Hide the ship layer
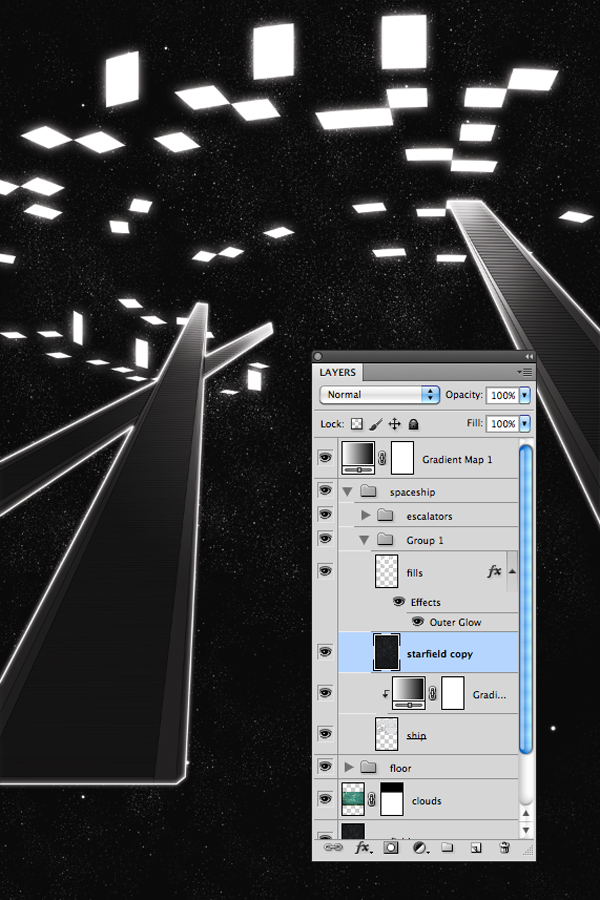Screen dimensions: 600x900 pos(326,734)
